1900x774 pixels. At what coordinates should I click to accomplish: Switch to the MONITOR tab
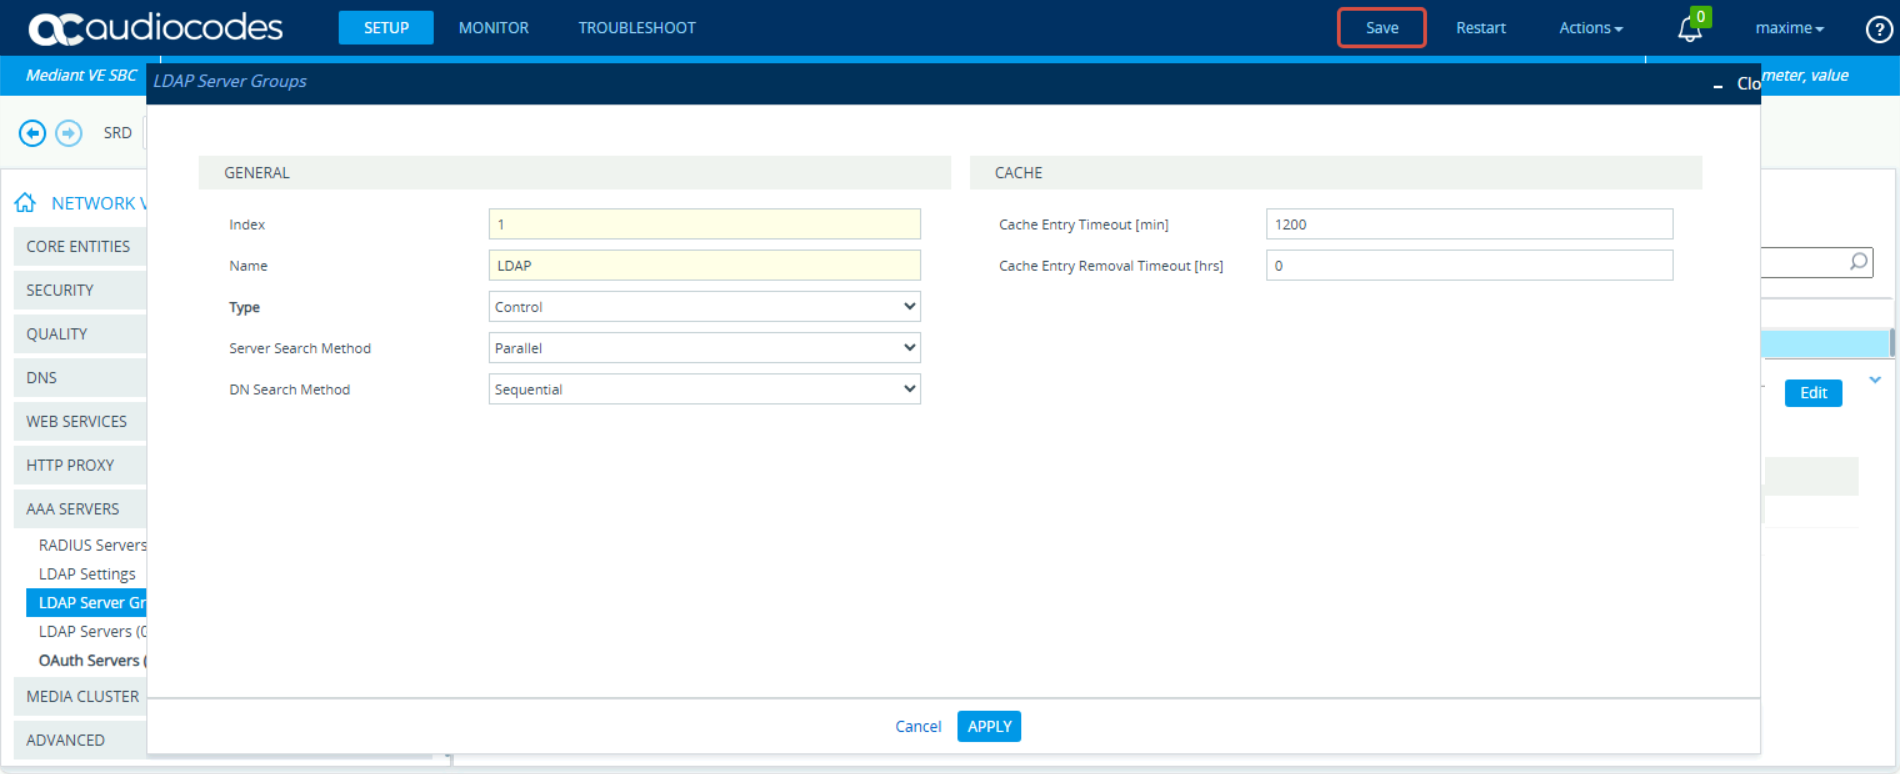pos(493,28)
